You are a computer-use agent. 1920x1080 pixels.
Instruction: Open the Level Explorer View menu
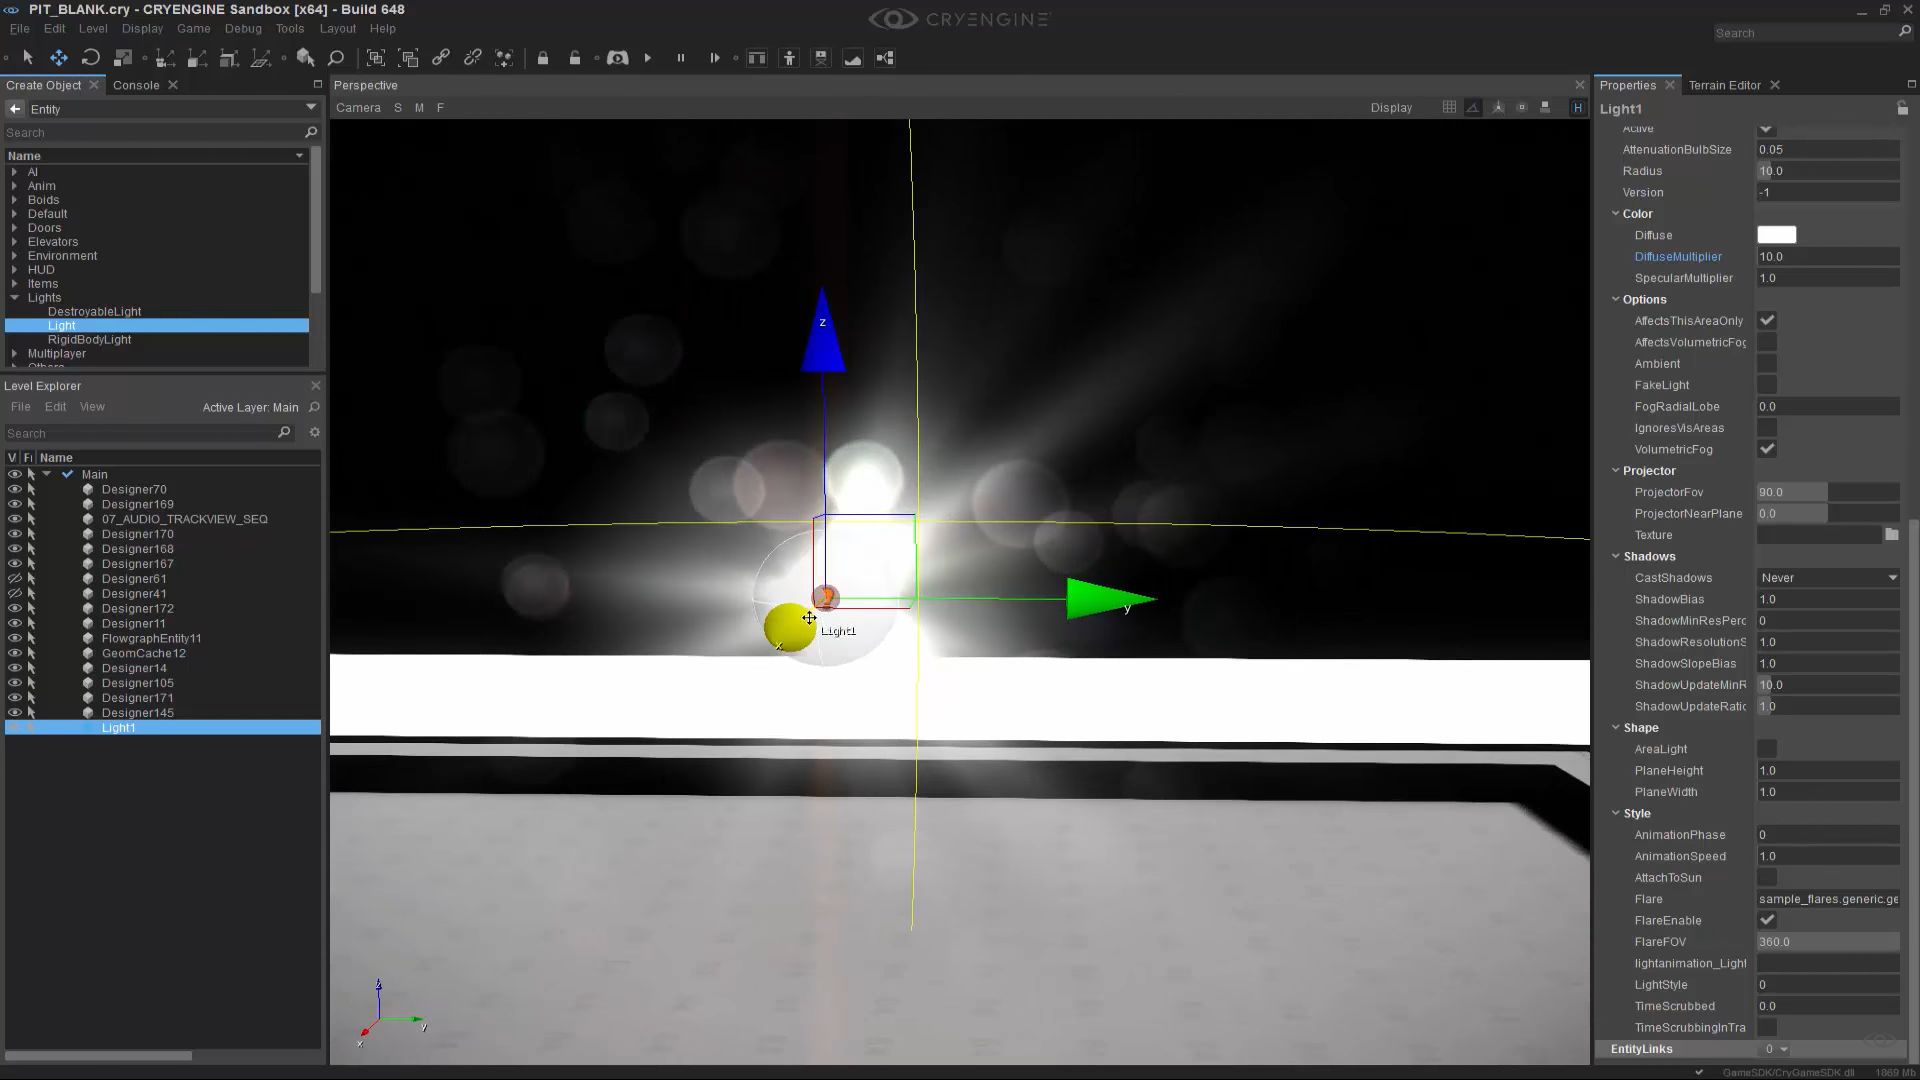click(92, 407)
